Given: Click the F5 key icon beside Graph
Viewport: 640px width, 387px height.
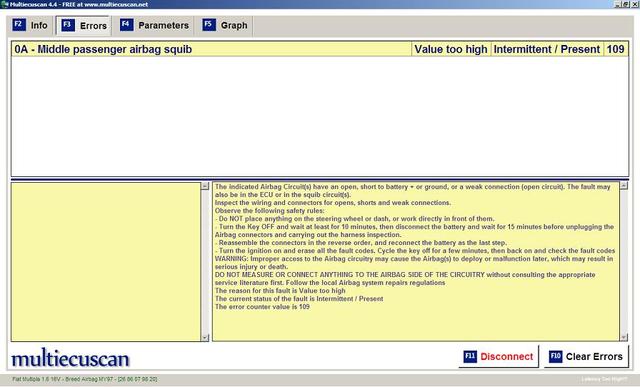Looking at the screenshot, I should (x=209, y=24).
